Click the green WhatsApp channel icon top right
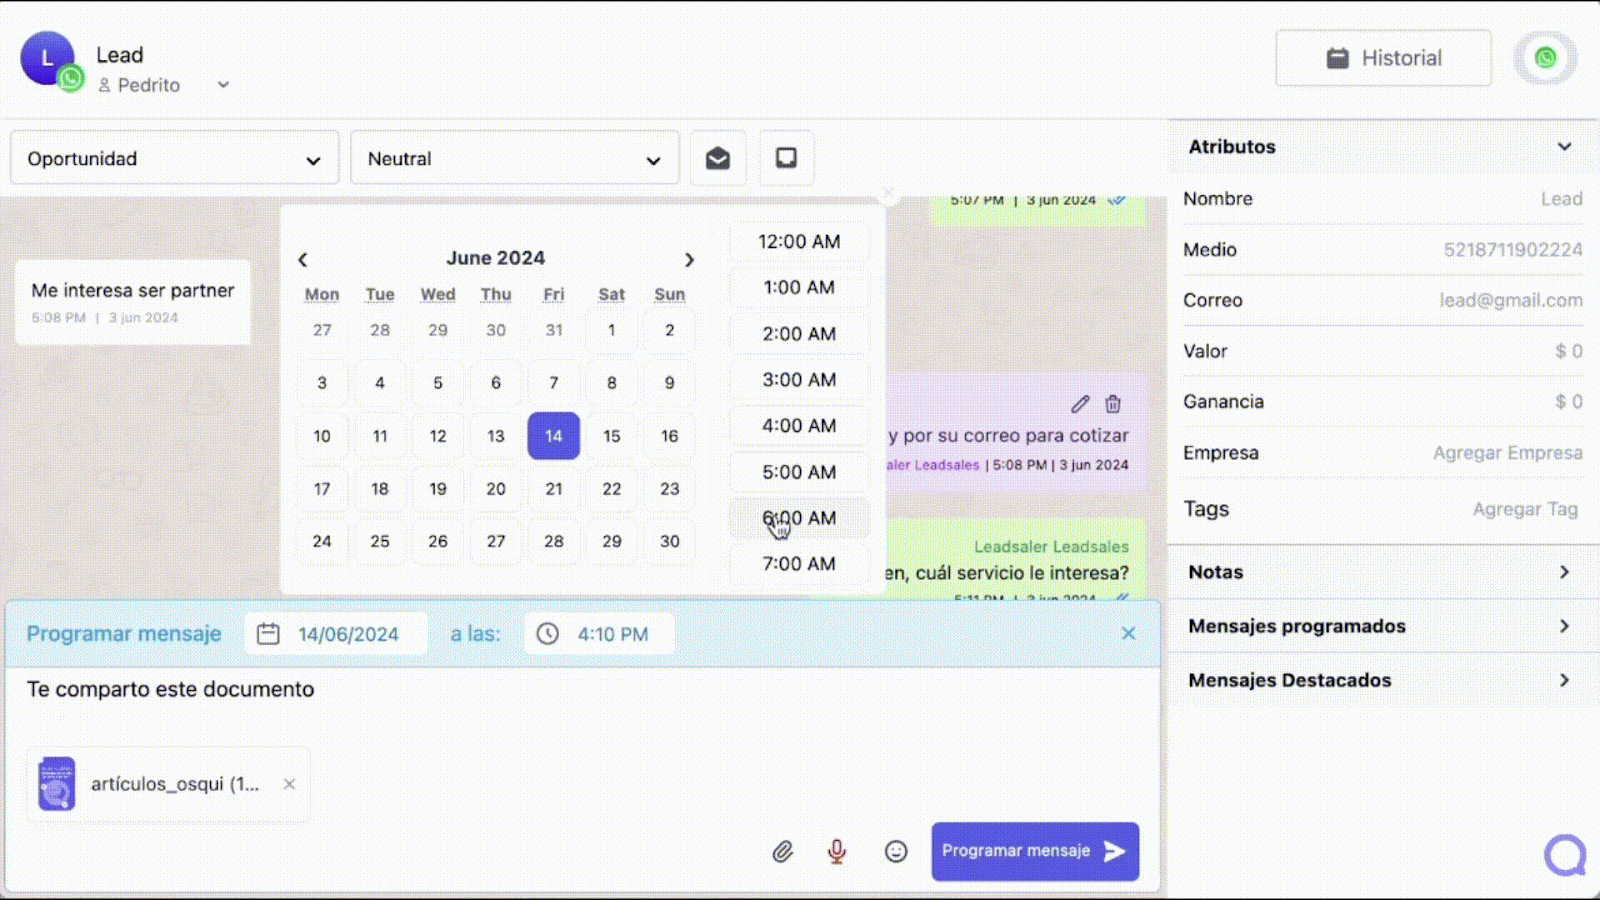 (x=1545, y=58)
